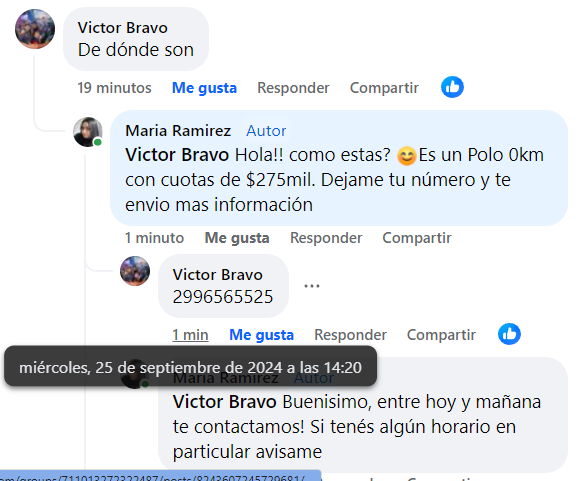Screen dimensions: 581x481
Task: Open the '19 minutos' timestamp link
Action: pyautogui.click(x=114, y=88)
